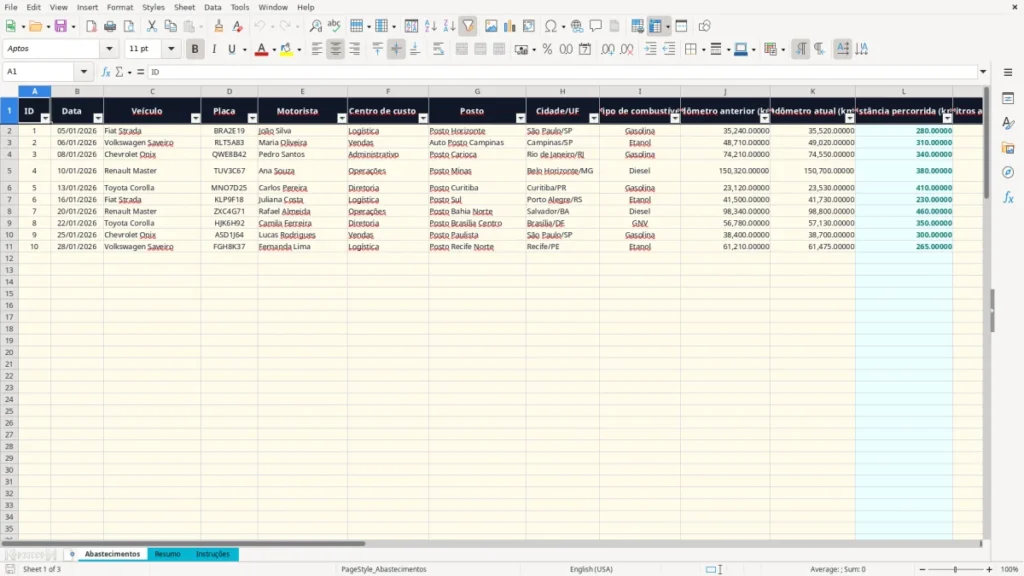Select column L header
This screenshot has width=1024, height=576.
click(x=904, y=91)
